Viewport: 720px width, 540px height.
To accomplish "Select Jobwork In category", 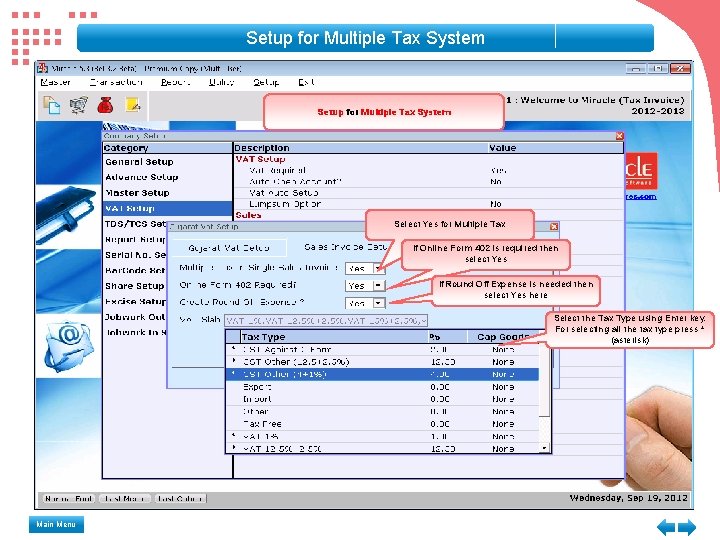I will [x=136, y=332].
